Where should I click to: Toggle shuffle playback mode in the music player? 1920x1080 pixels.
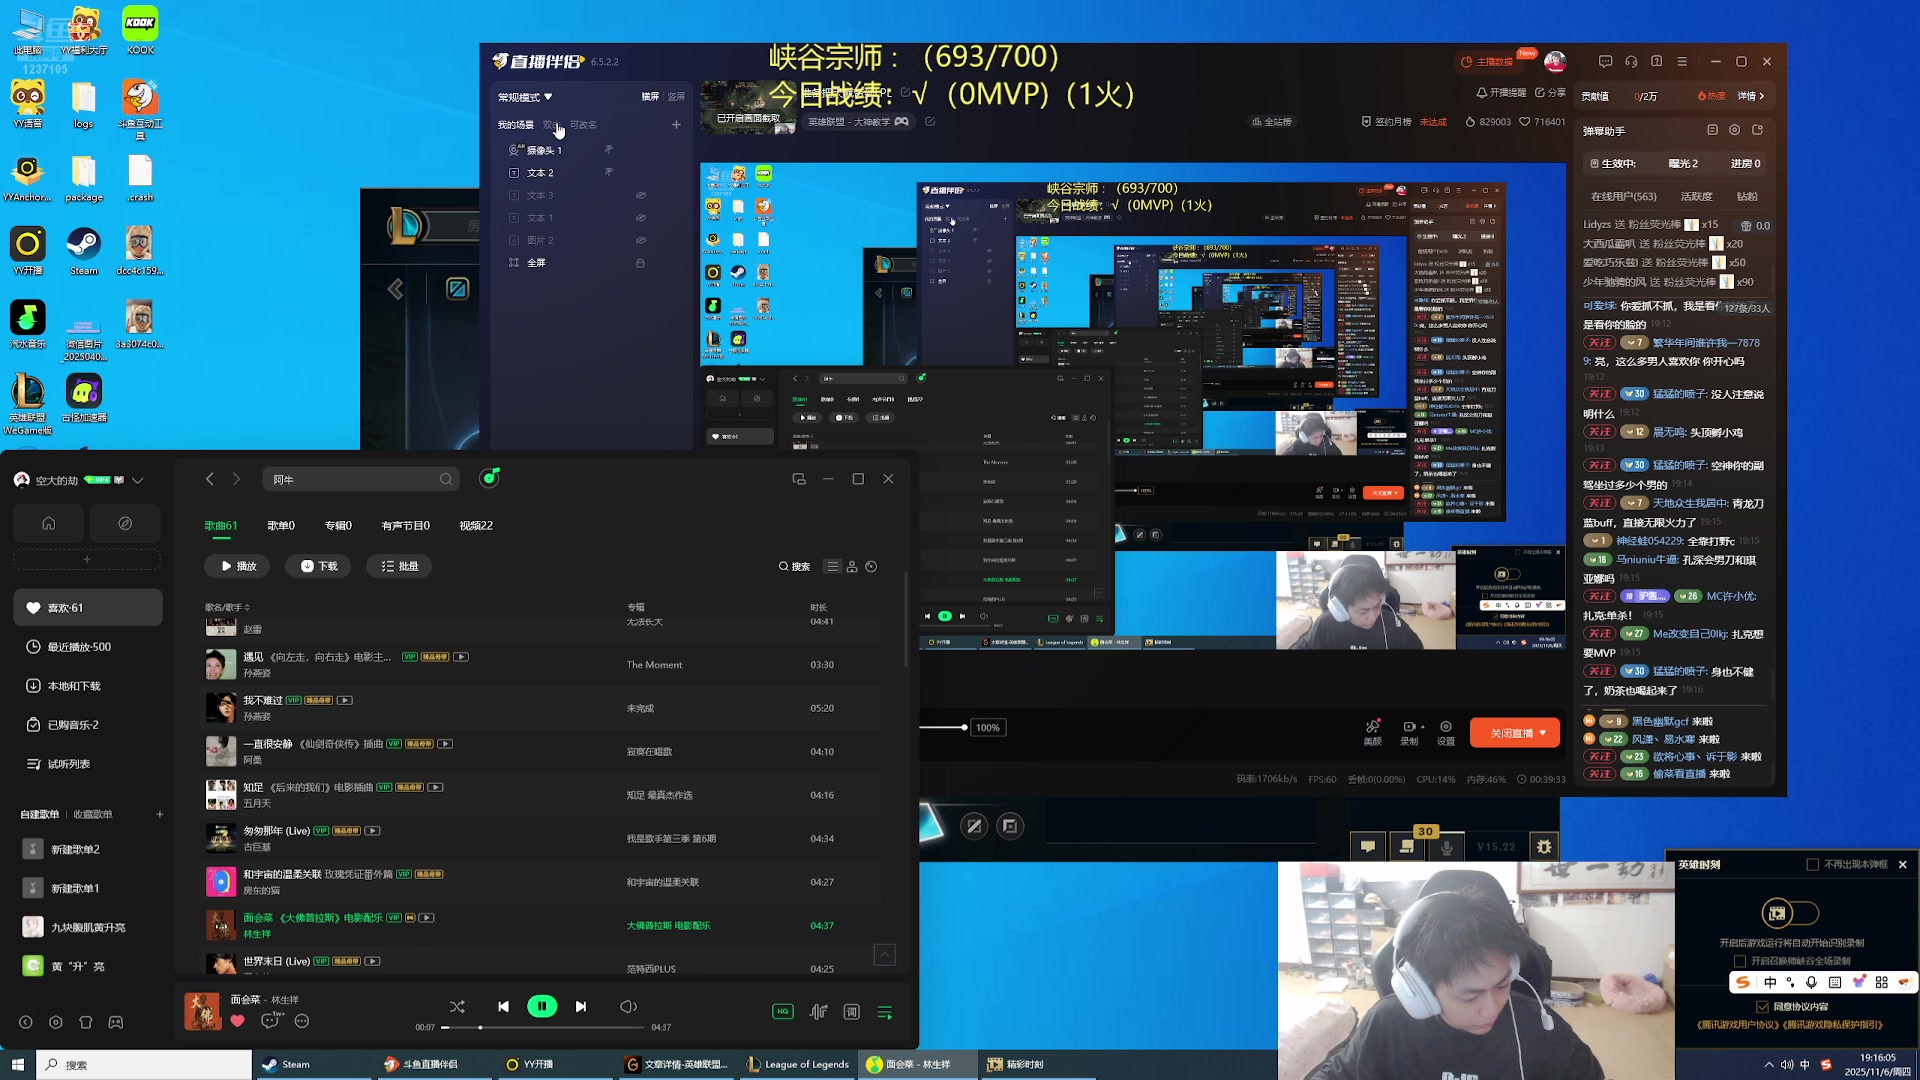coord(457,1007)
